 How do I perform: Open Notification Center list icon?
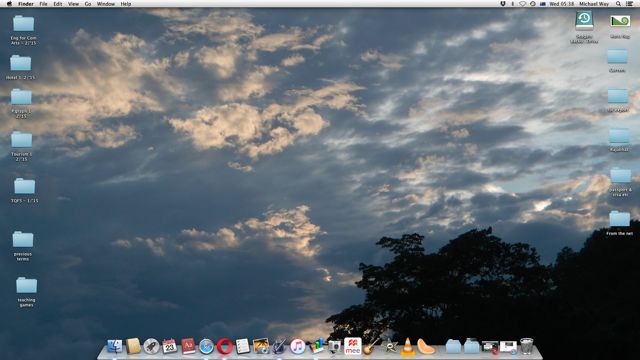tap(630, 4)
